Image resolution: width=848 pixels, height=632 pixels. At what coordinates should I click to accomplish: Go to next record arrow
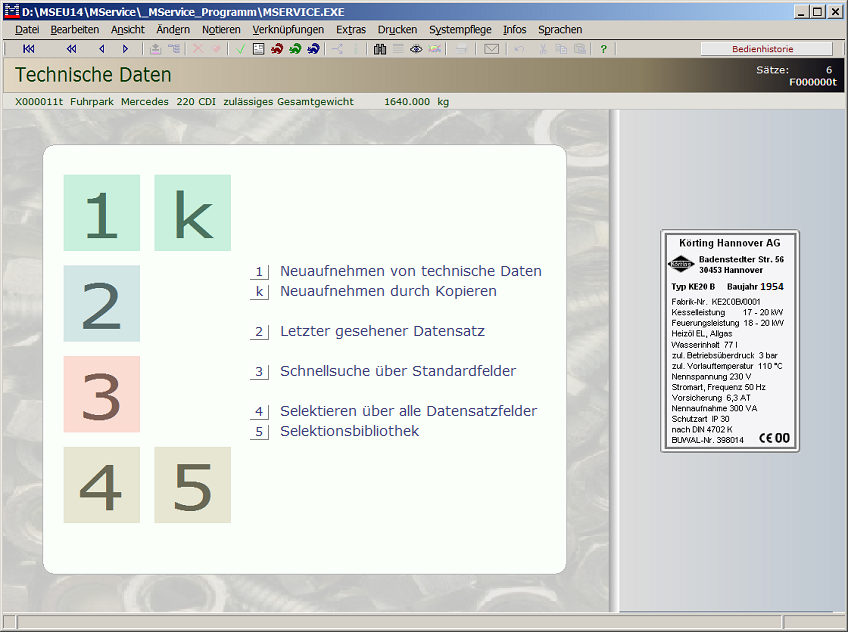tap(125, 49)
